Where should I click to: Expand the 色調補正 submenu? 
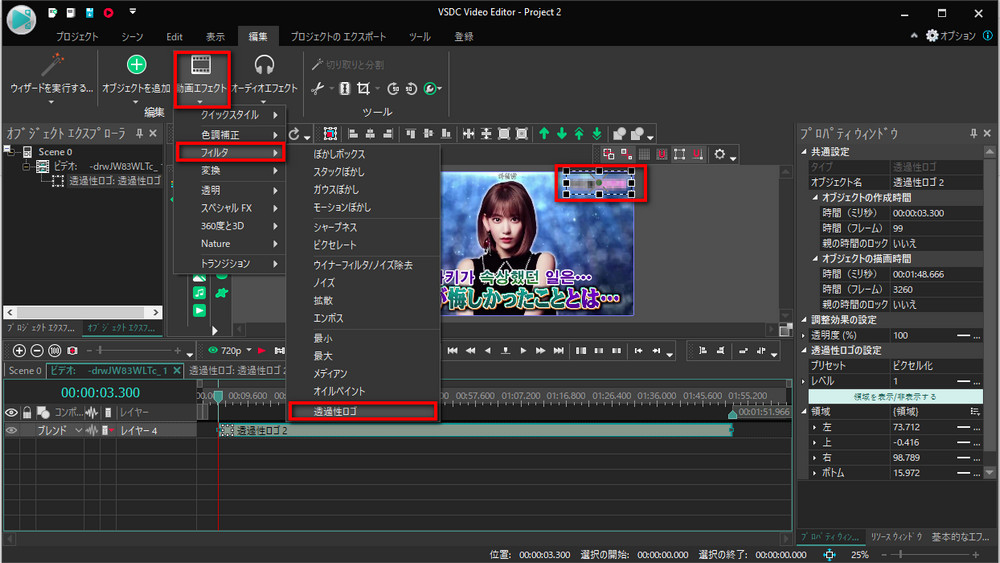[x=229, y=134]
